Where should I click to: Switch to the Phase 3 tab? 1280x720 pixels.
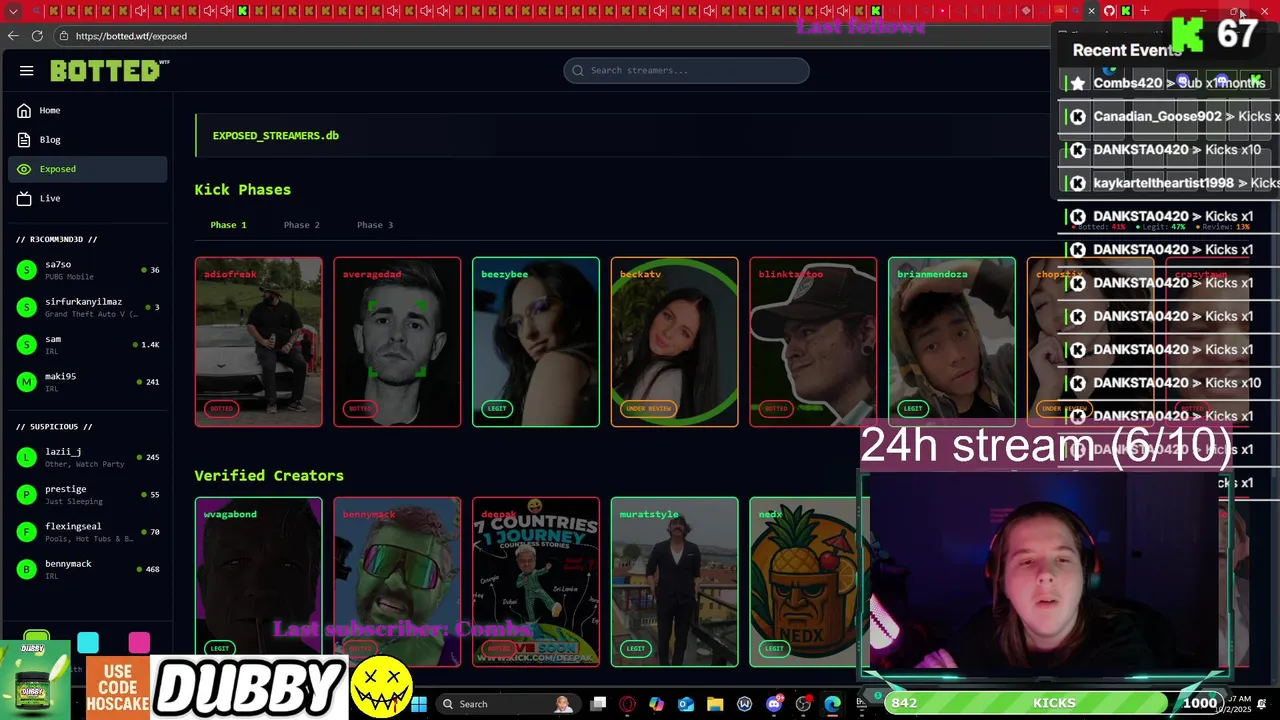click(375, 225)
